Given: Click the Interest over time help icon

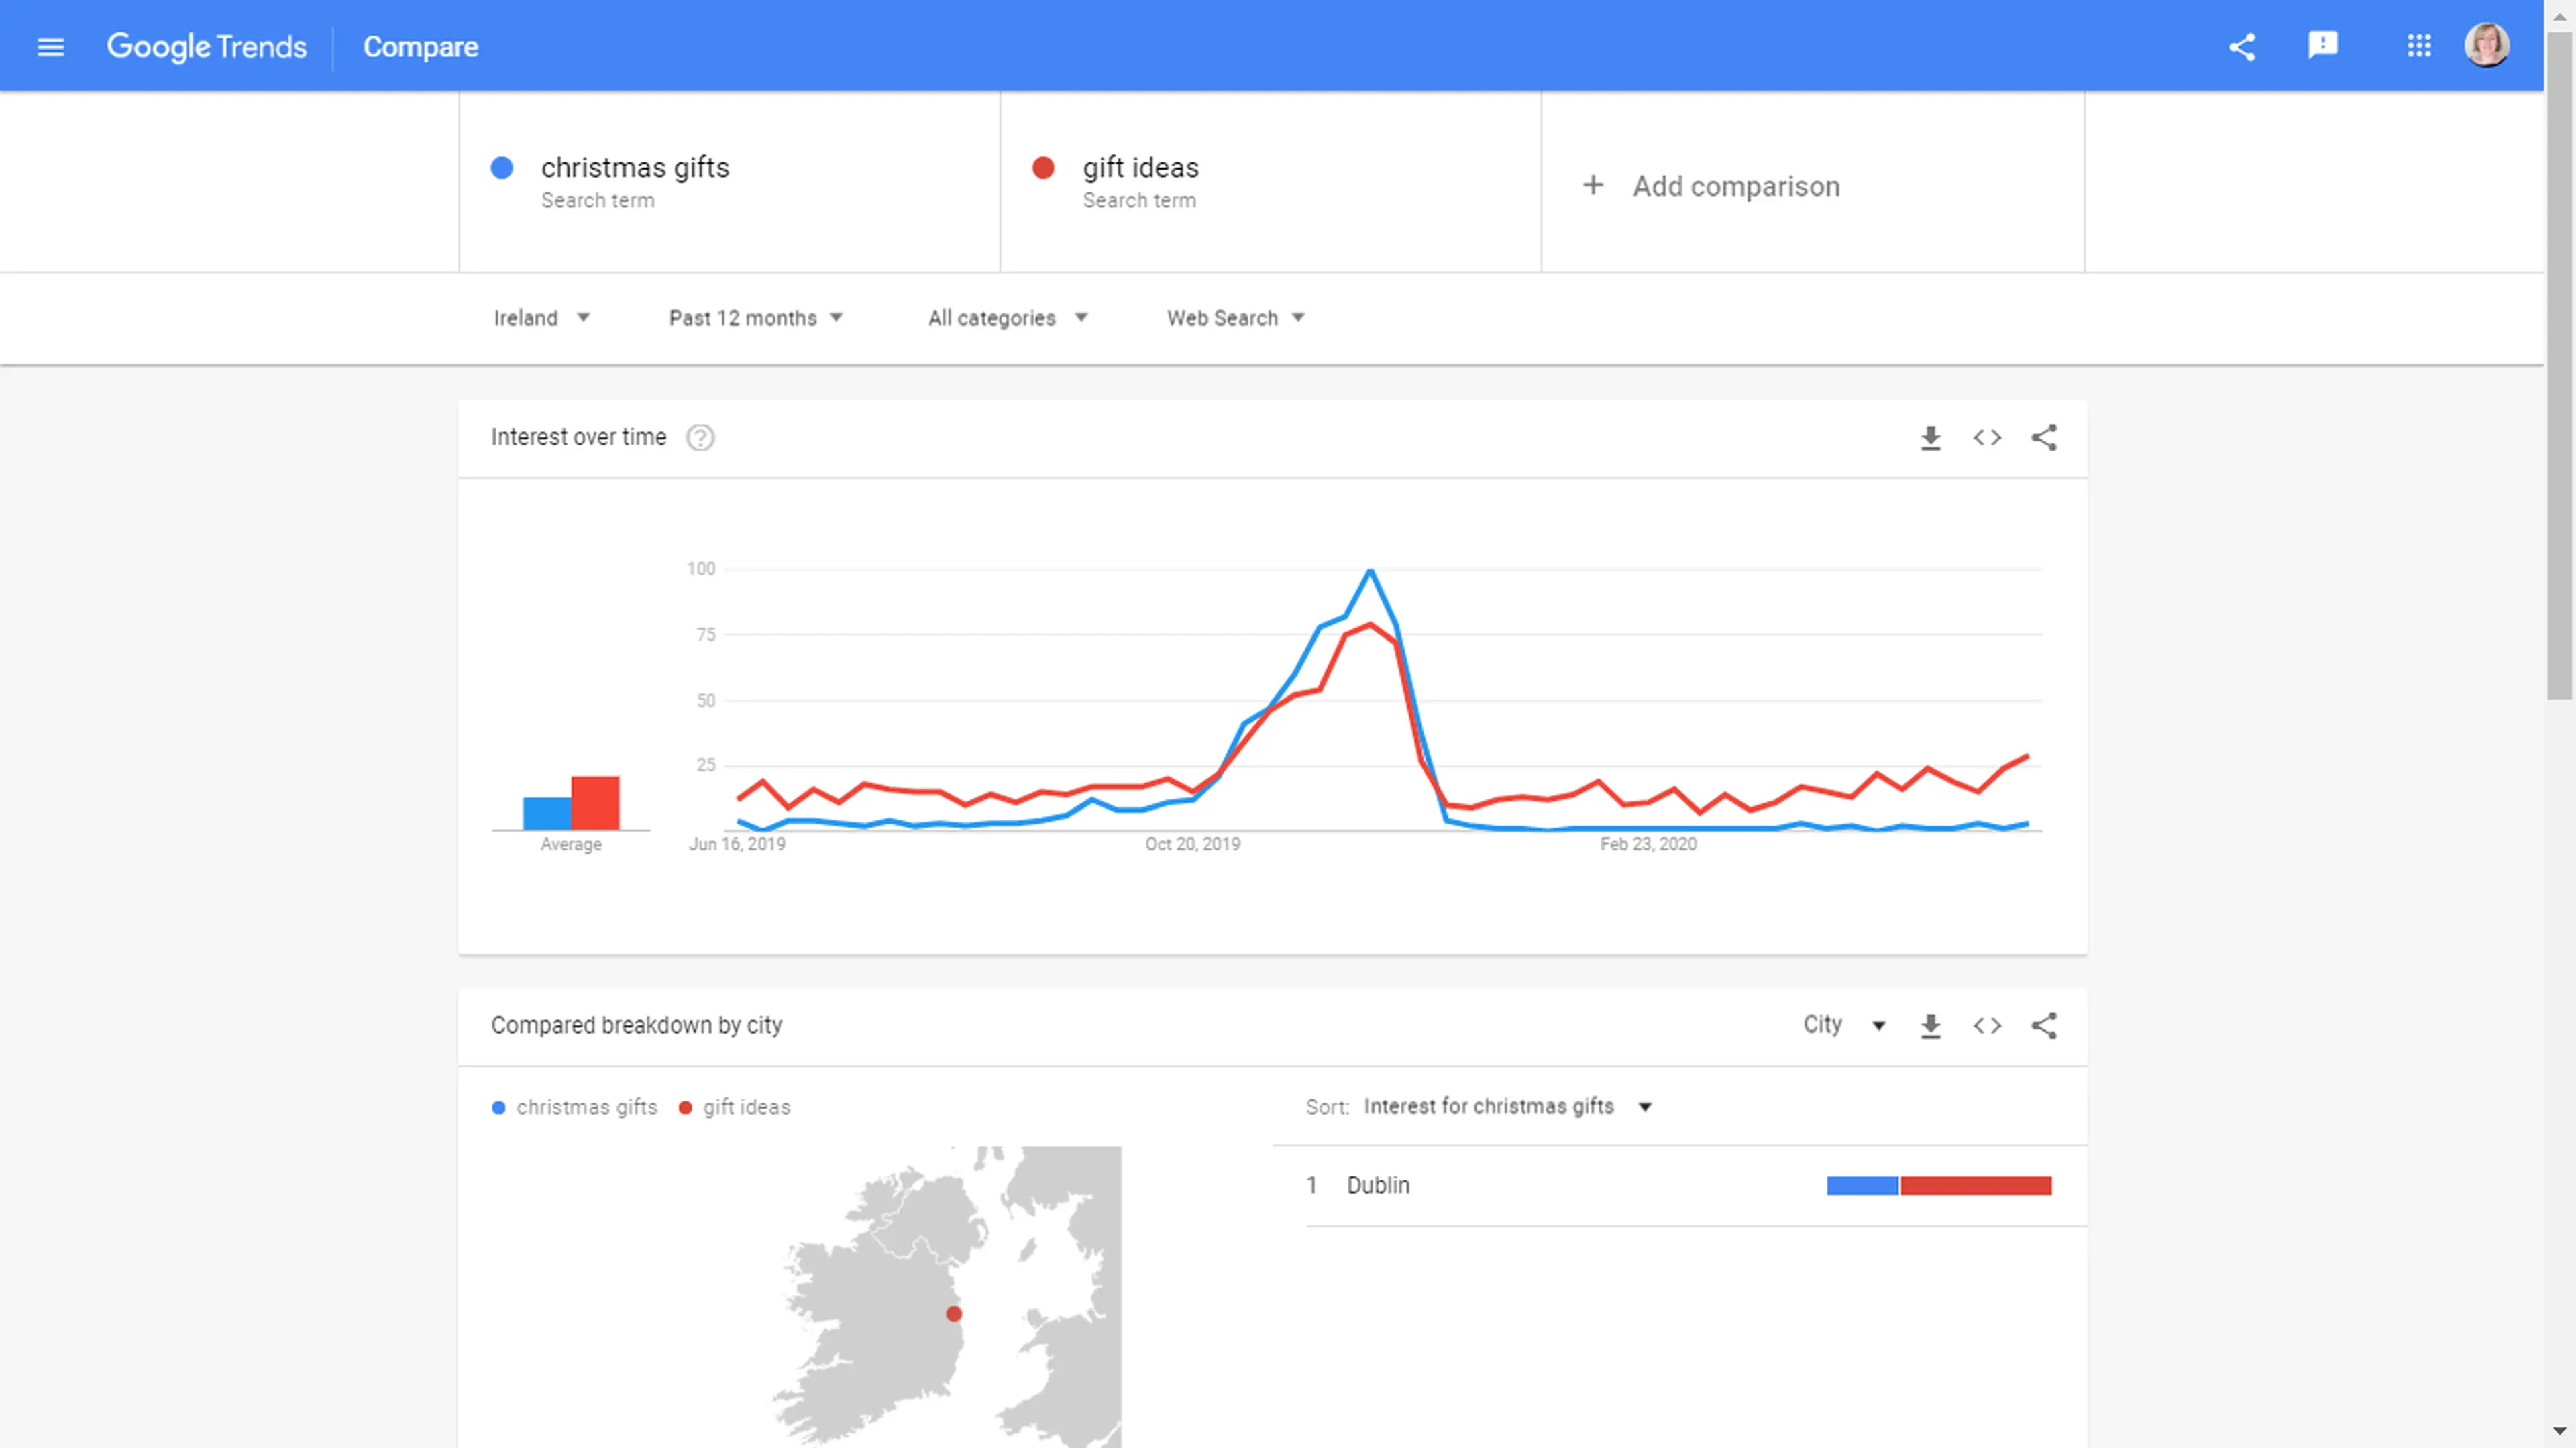Looking at the screenshot, I should 700,438.
